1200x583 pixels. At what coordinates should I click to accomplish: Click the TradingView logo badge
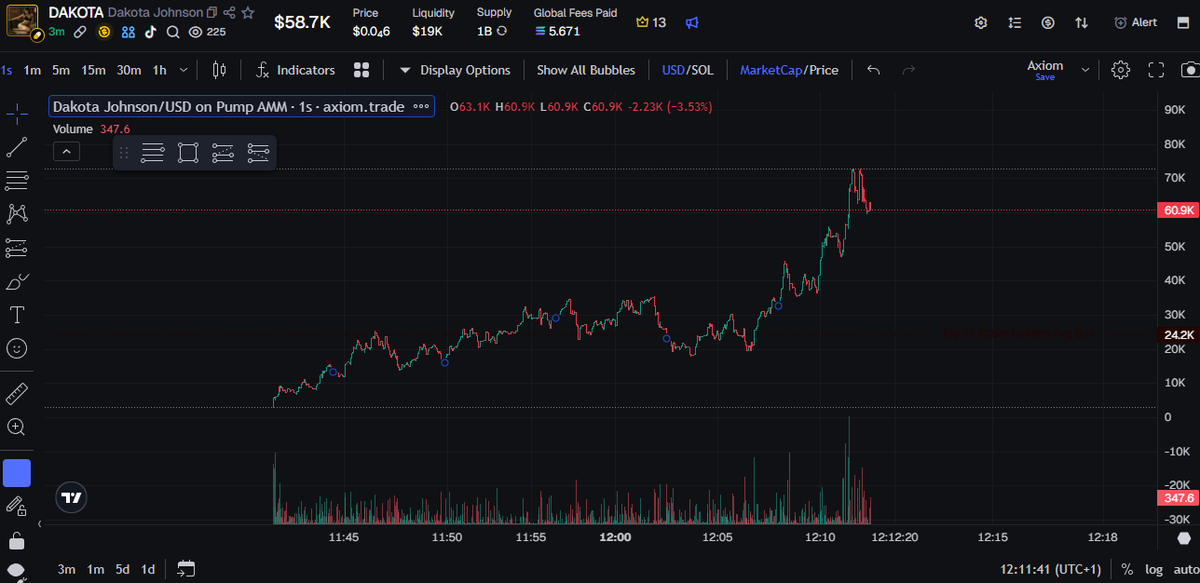[x=71, y=497]
